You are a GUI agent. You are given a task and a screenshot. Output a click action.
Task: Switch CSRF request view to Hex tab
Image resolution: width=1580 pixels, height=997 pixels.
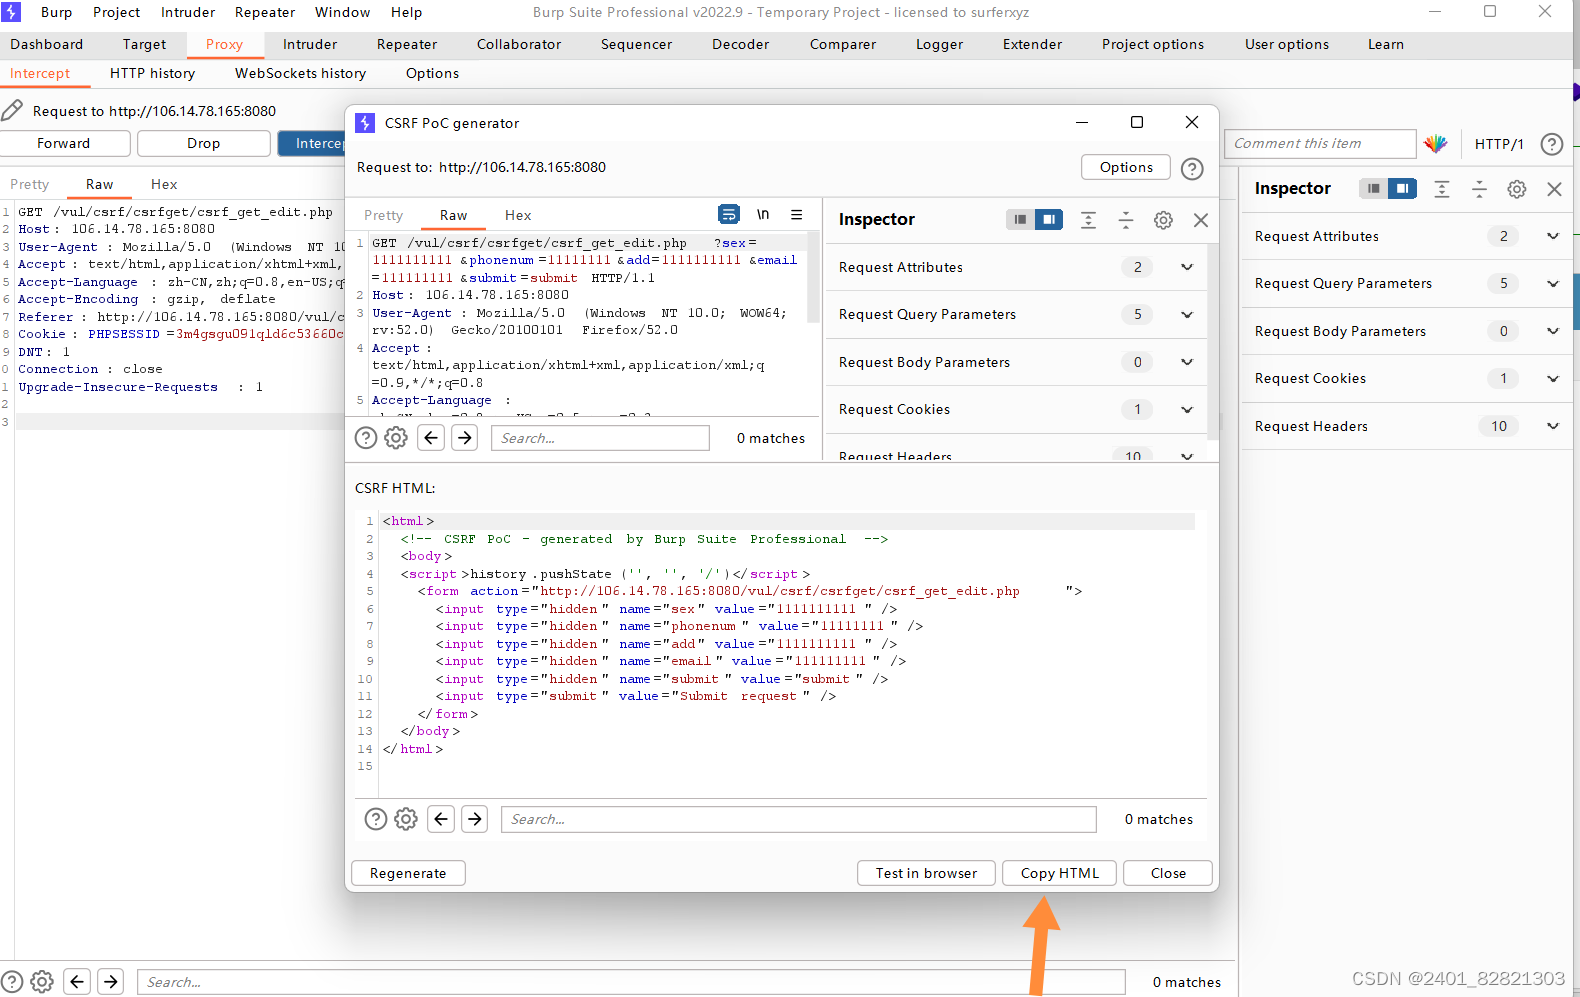pyautogui.click(x=518, y=215)
